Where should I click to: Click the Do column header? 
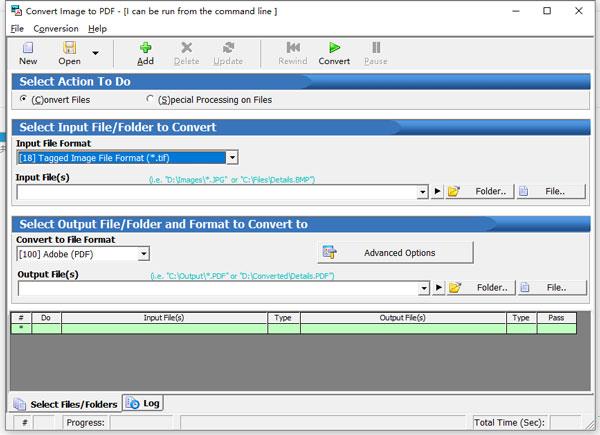(46, 318)
